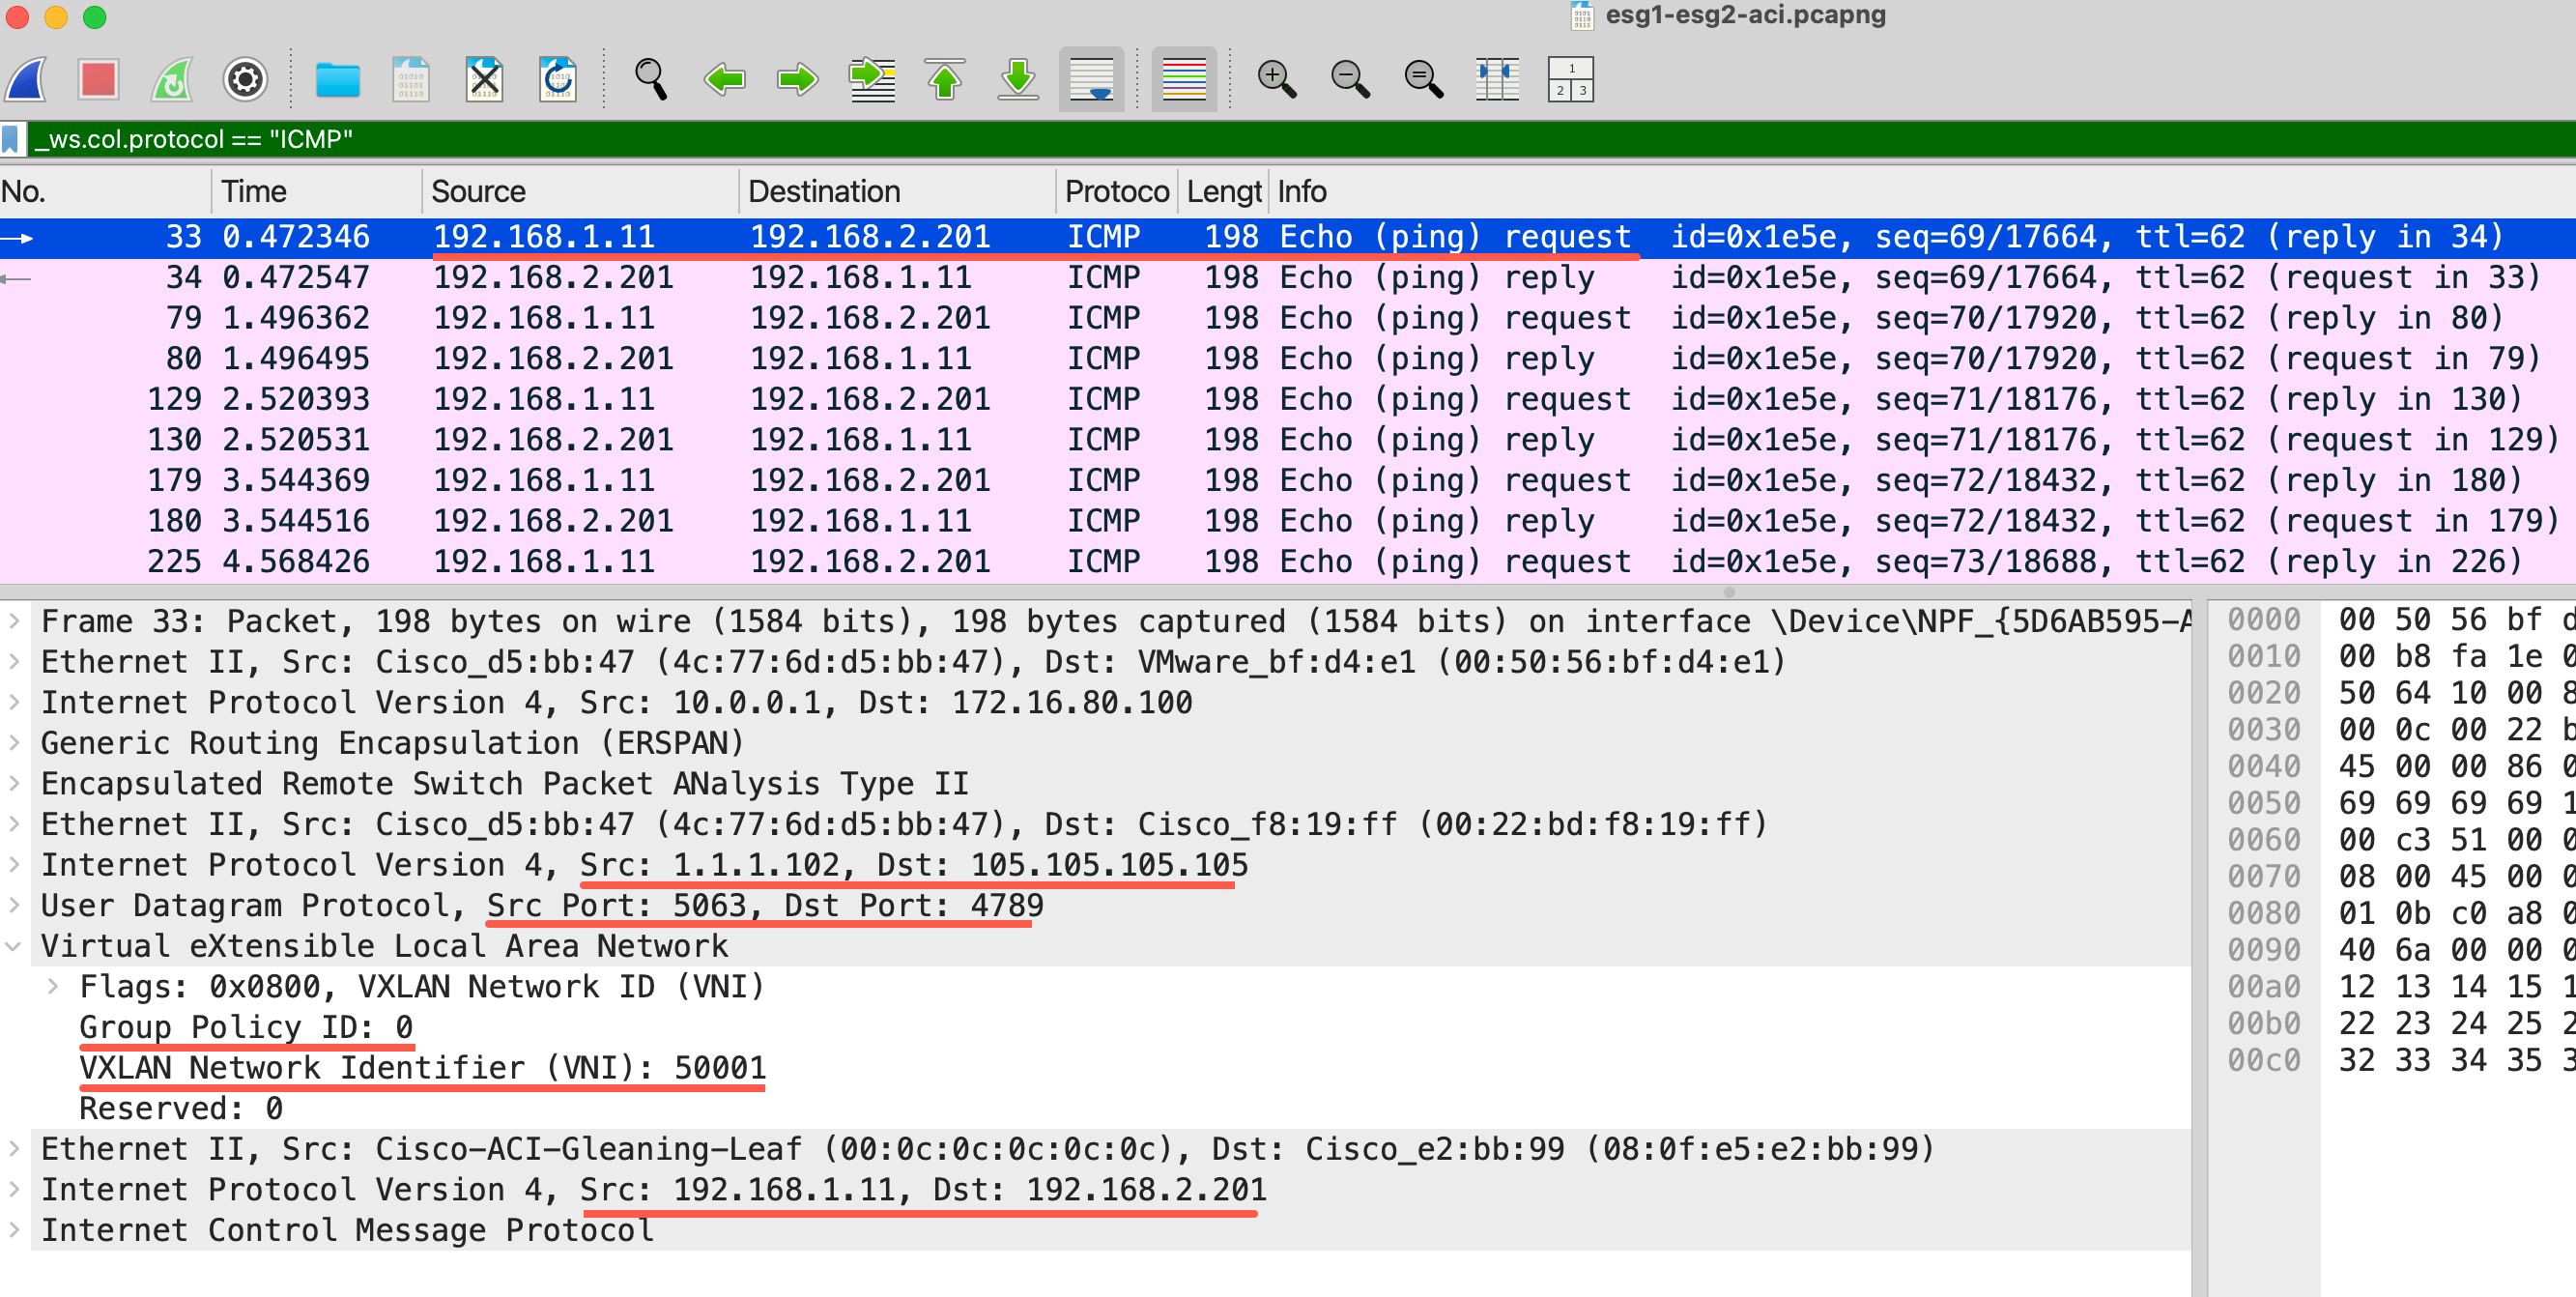Restart the current capture
This screenshot has width=2576, height=1297.
tap(172, 79)
